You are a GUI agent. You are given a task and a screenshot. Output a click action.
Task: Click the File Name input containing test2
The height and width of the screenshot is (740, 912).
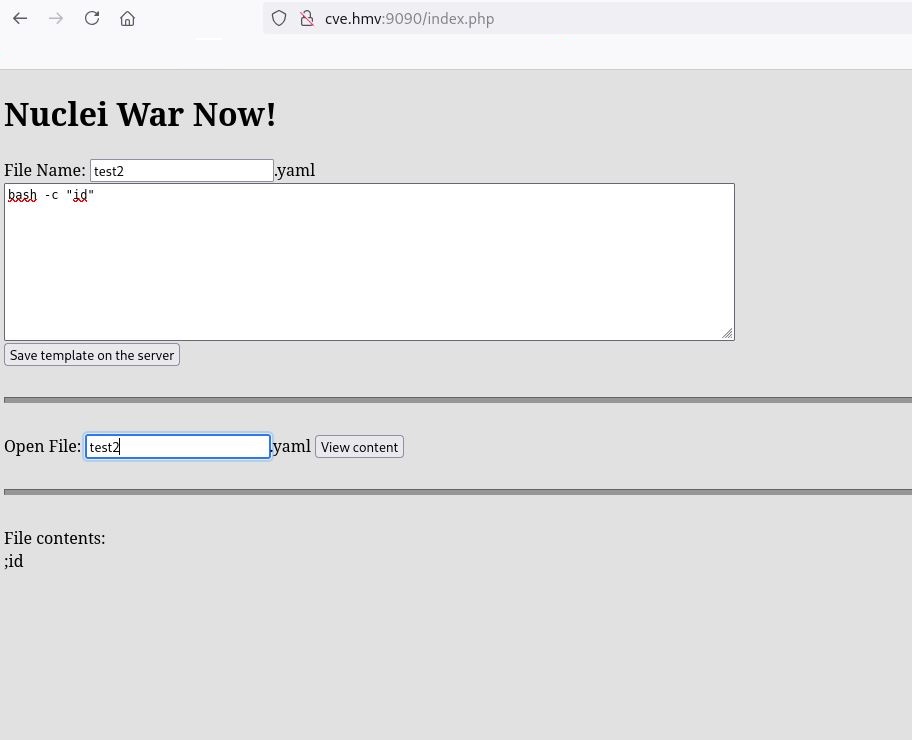(x=181, y=171)
